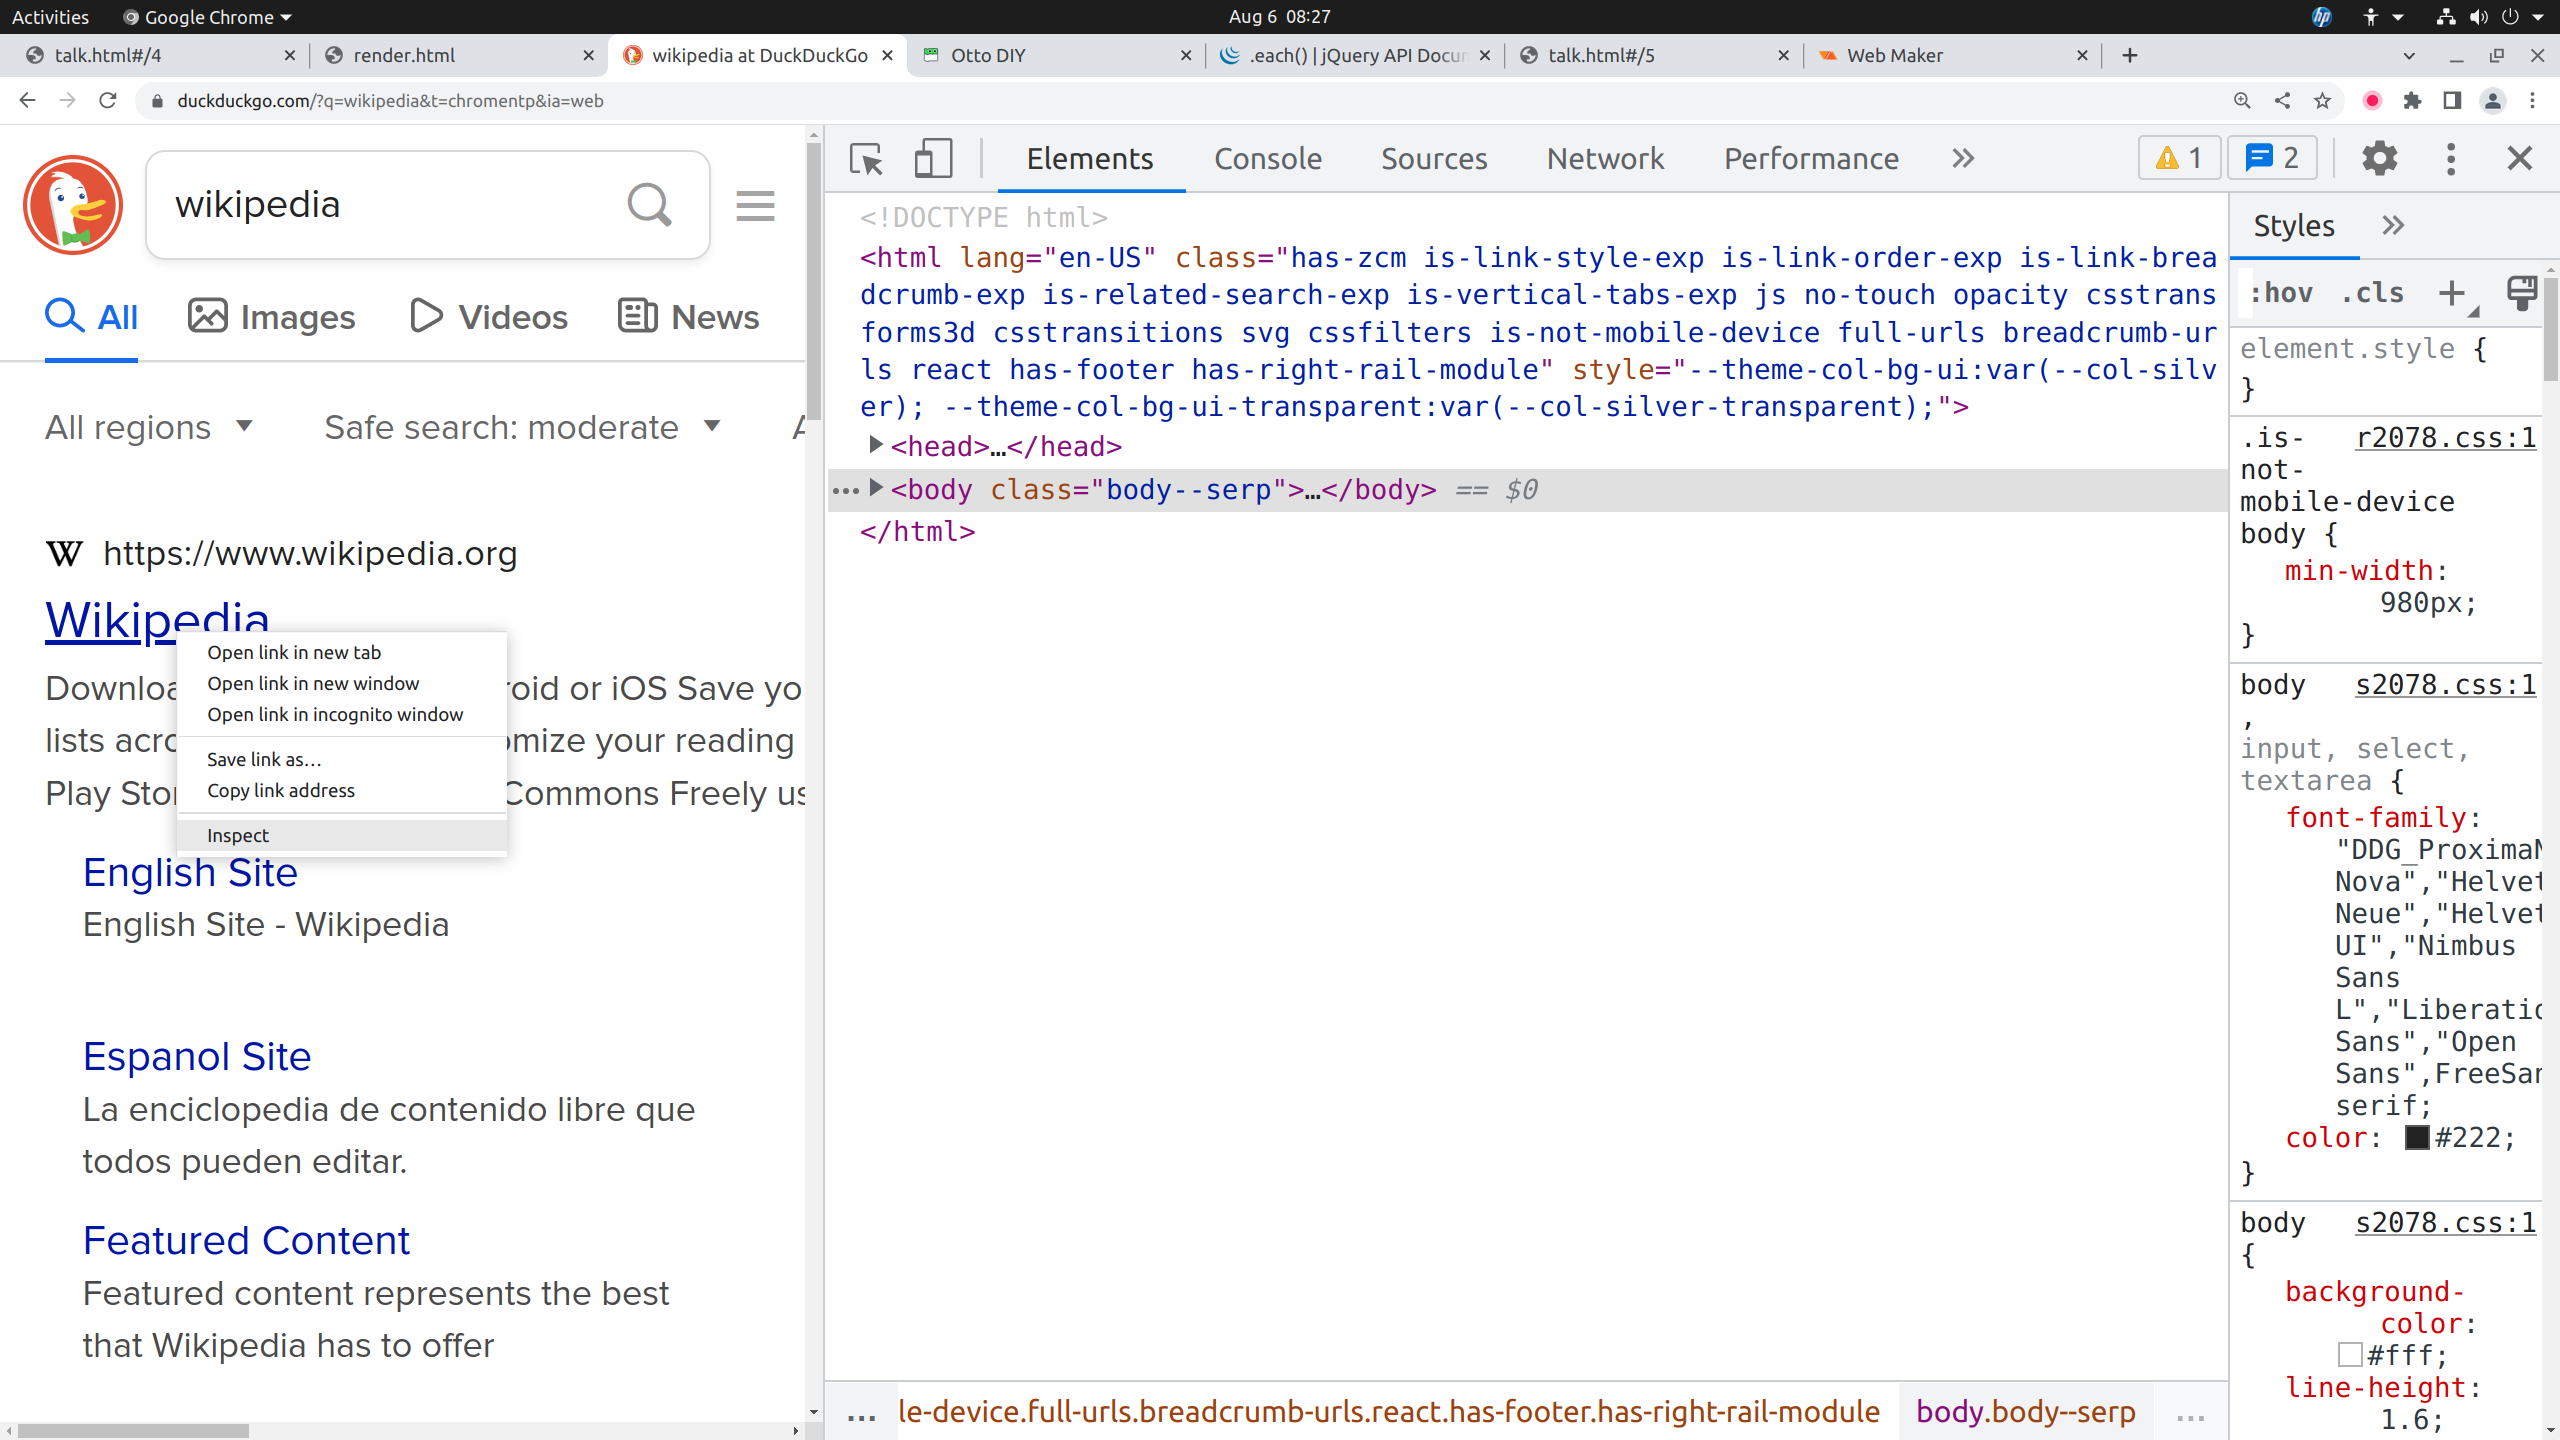
Task: Expand the head element node
Action: click(x=875, y=445)
